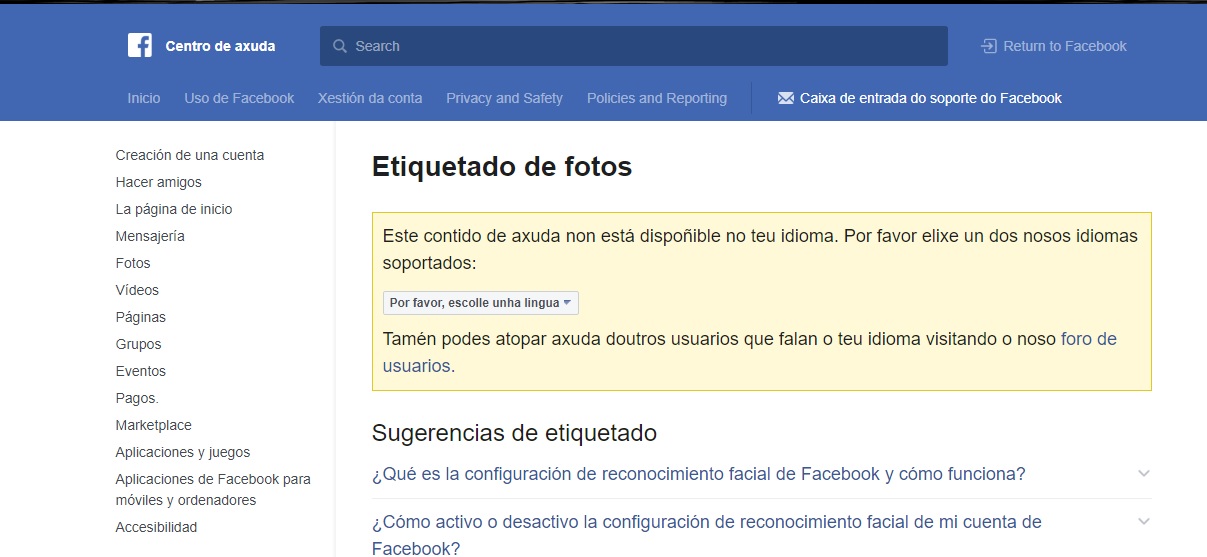Focus the Search input field
This screenshot has width=1207, height=557.
pyautogui.click(x=640, y=46)
